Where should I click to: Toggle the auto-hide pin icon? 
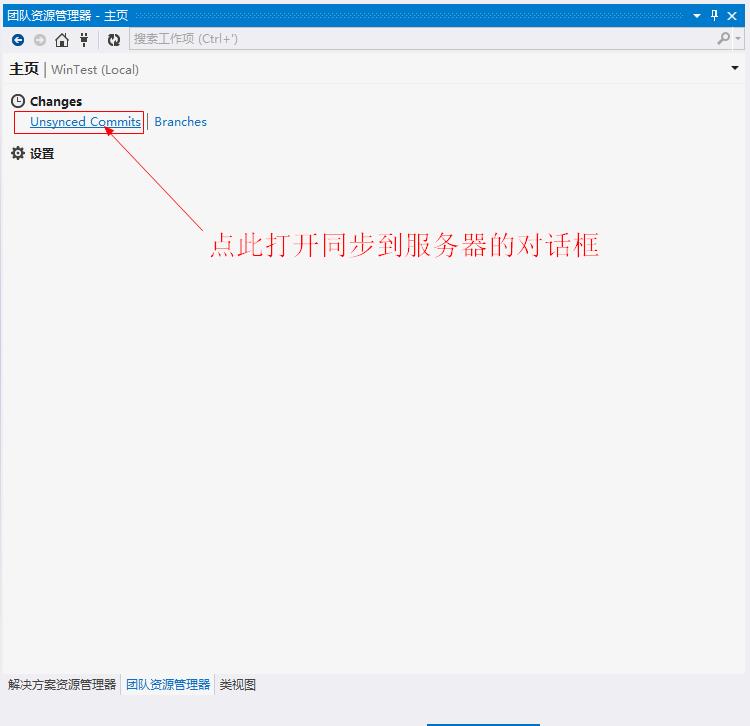click(x=714, y=15)
